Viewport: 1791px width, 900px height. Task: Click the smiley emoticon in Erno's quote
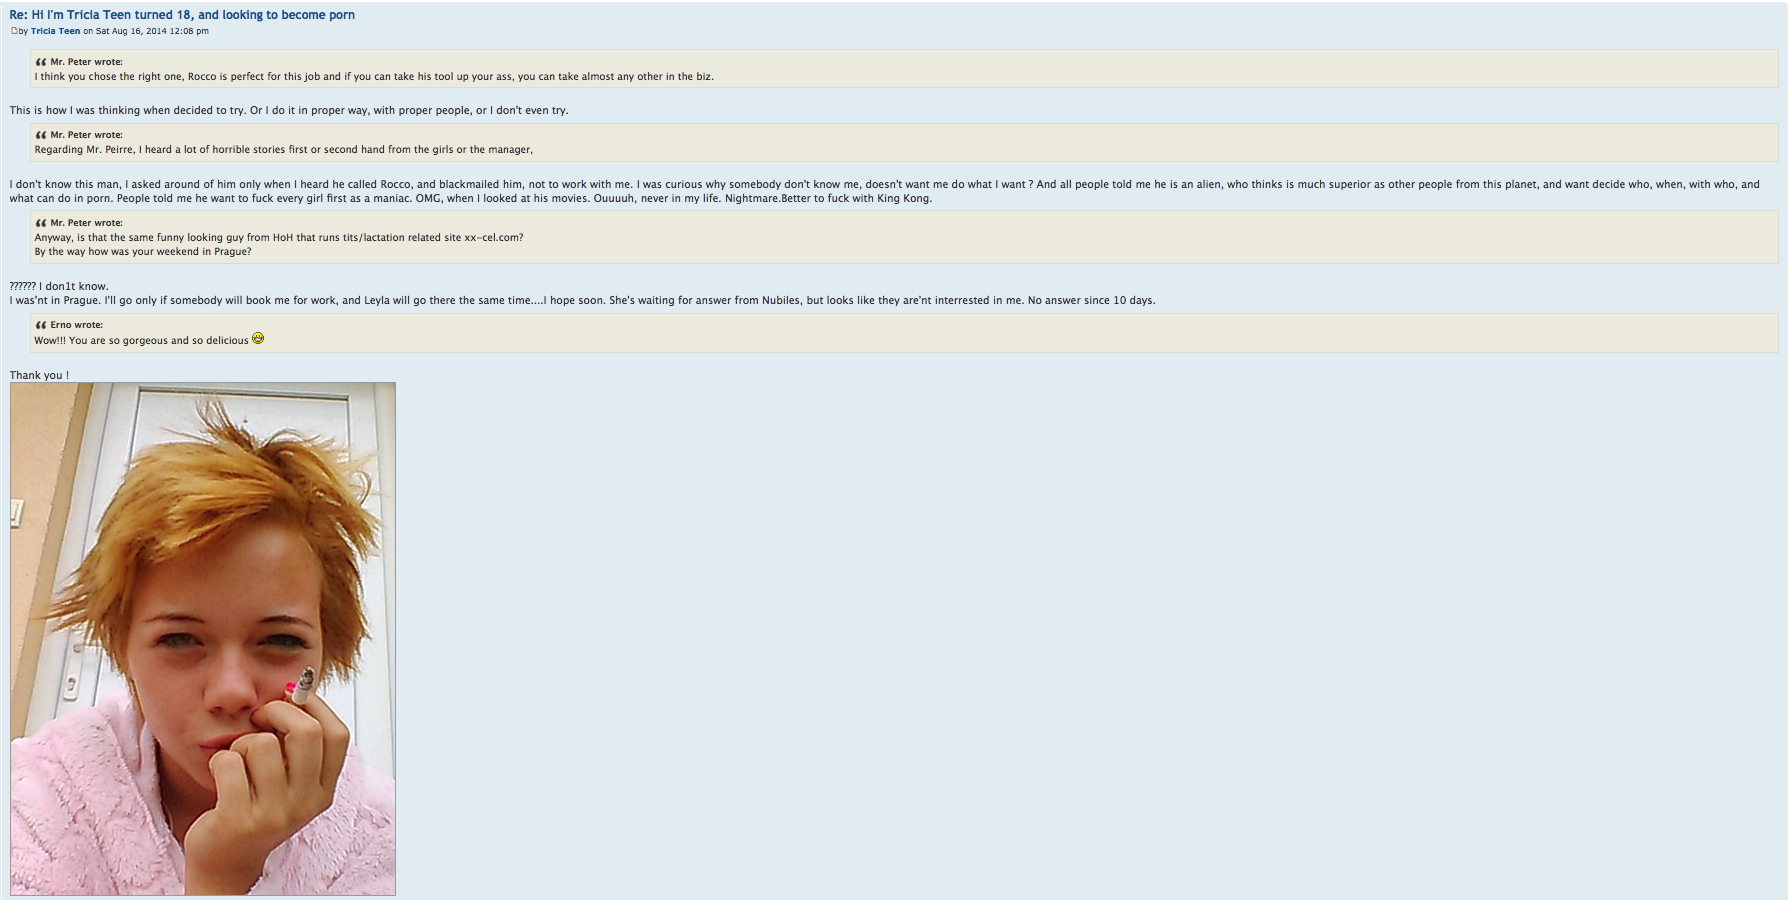(x=258, y=339)
